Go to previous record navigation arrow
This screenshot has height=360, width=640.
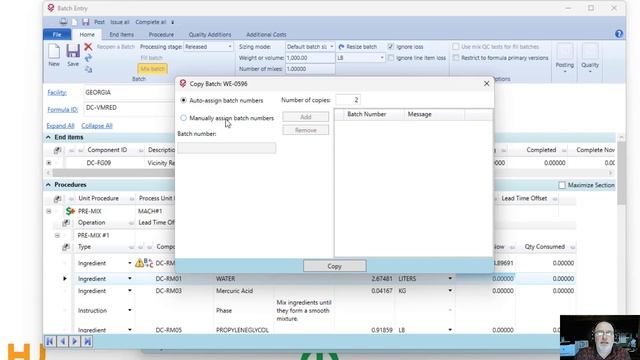coord(62,341)
